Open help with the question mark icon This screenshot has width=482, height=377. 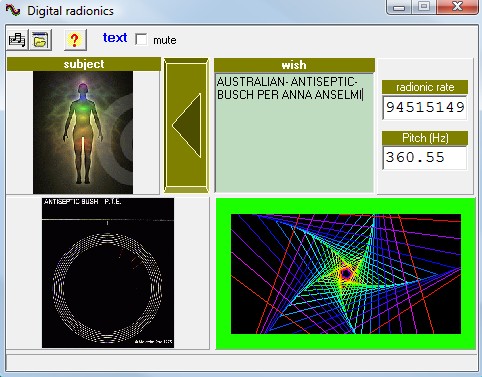[x=75, y=40]
